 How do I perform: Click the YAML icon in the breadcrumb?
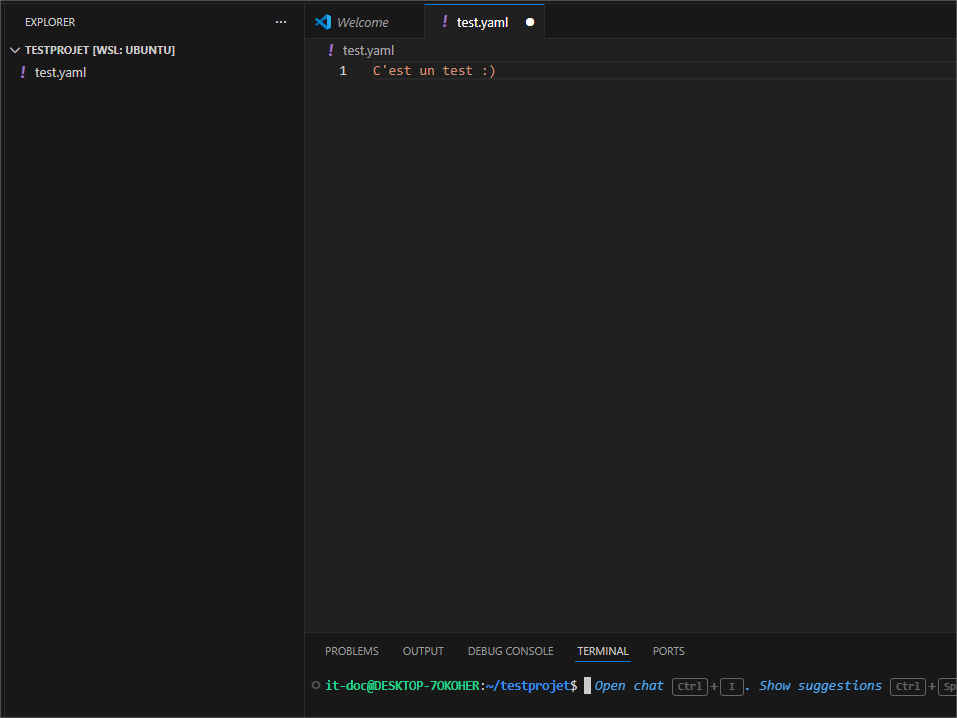(x=331, y=50)
